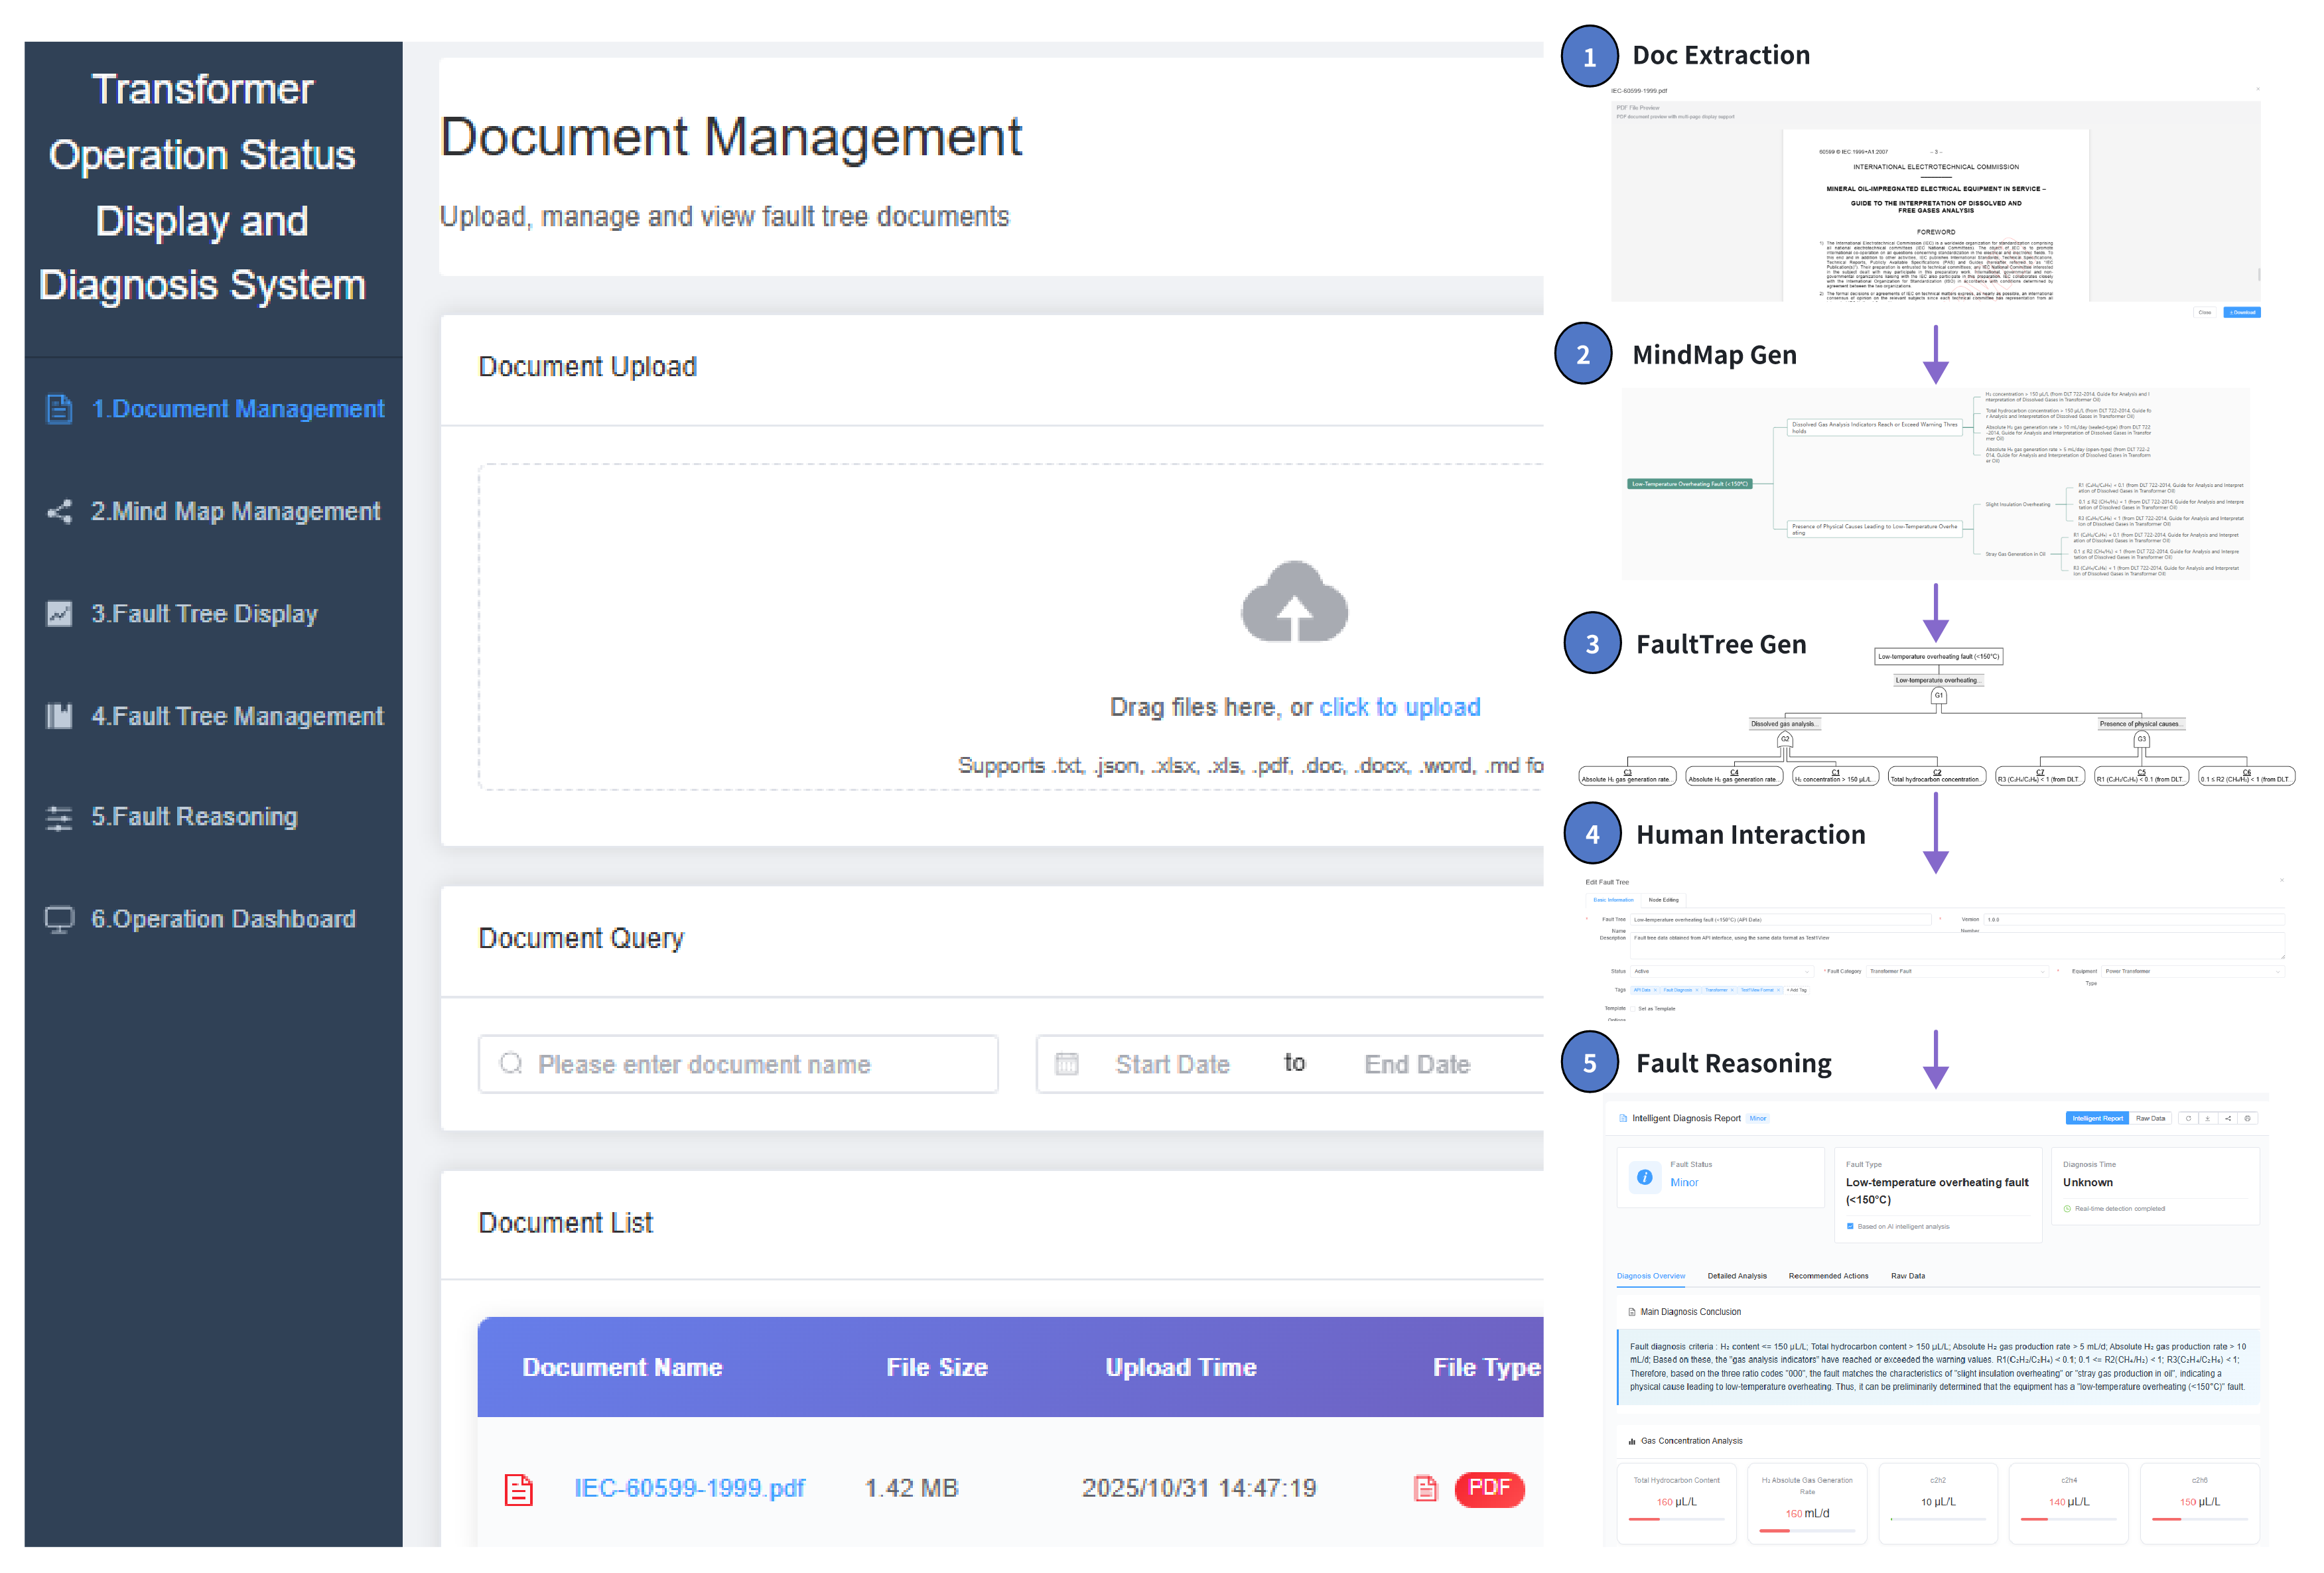The height and width of the screenshot is (1573, 2324).
Task: Click the print icon in diagnosis report
Action: tap(2247, 1118)
